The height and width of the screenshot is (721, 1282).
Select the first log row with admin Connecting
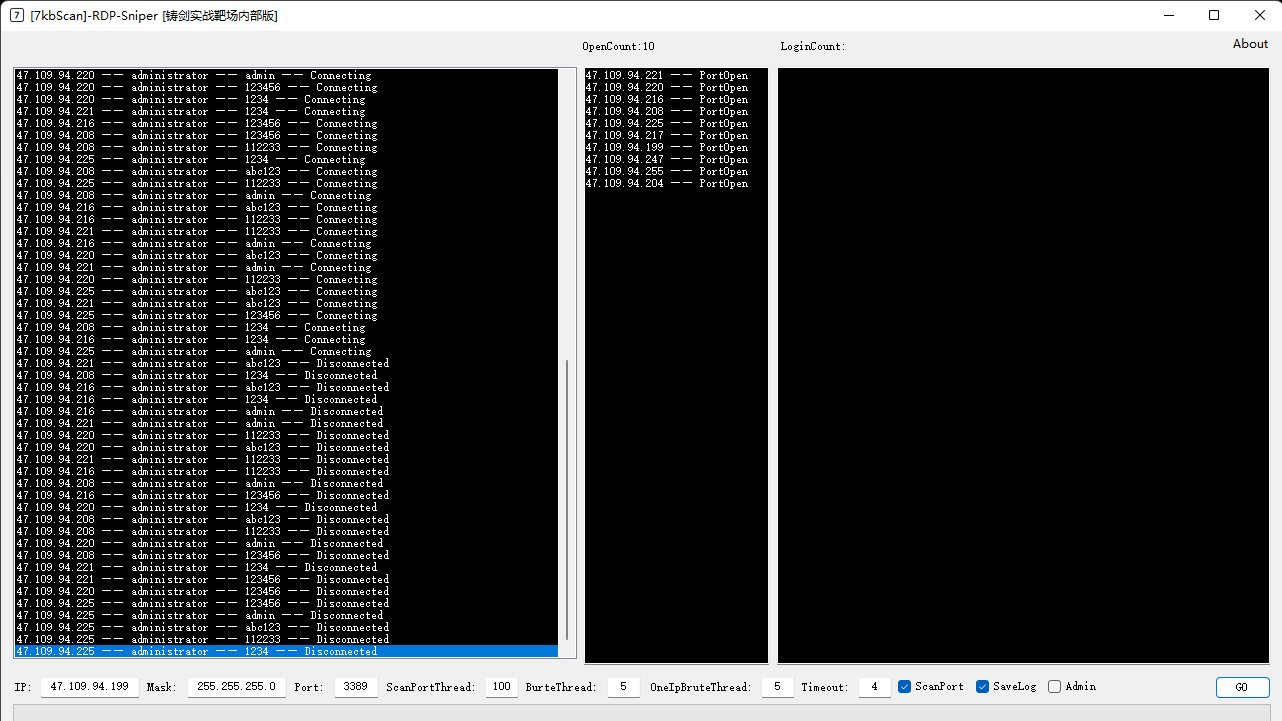click(194, 76)
